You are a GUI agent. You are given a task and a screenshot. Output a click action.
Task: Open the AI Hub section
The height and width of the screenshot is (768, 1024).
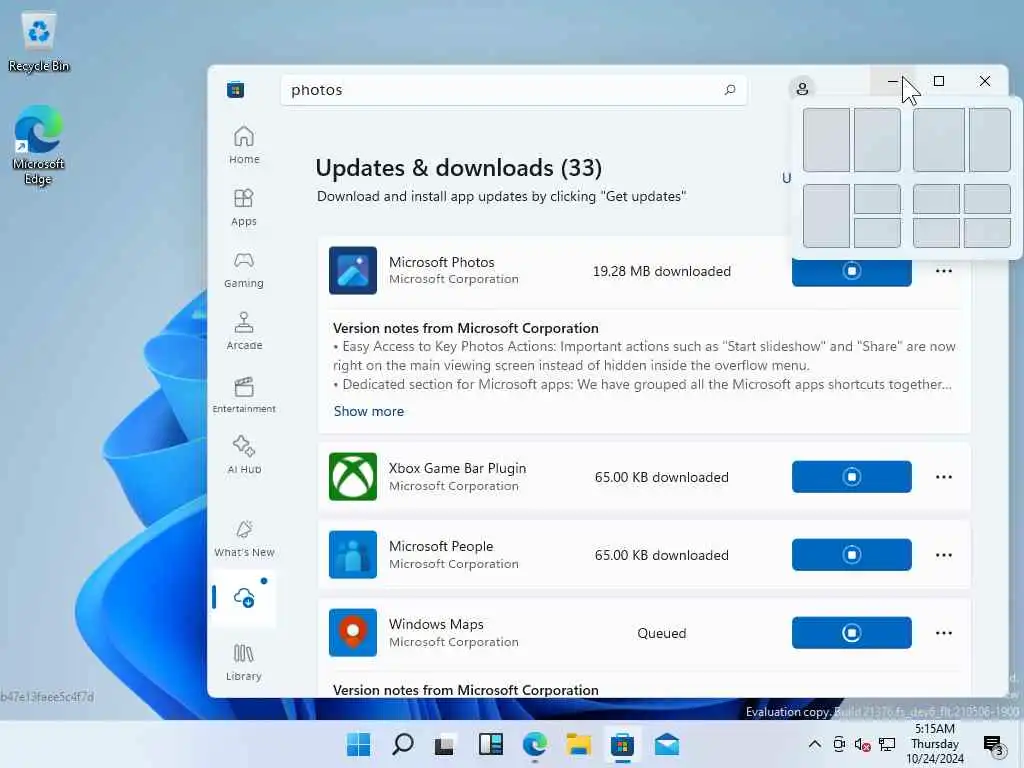[x=244, y=455]
